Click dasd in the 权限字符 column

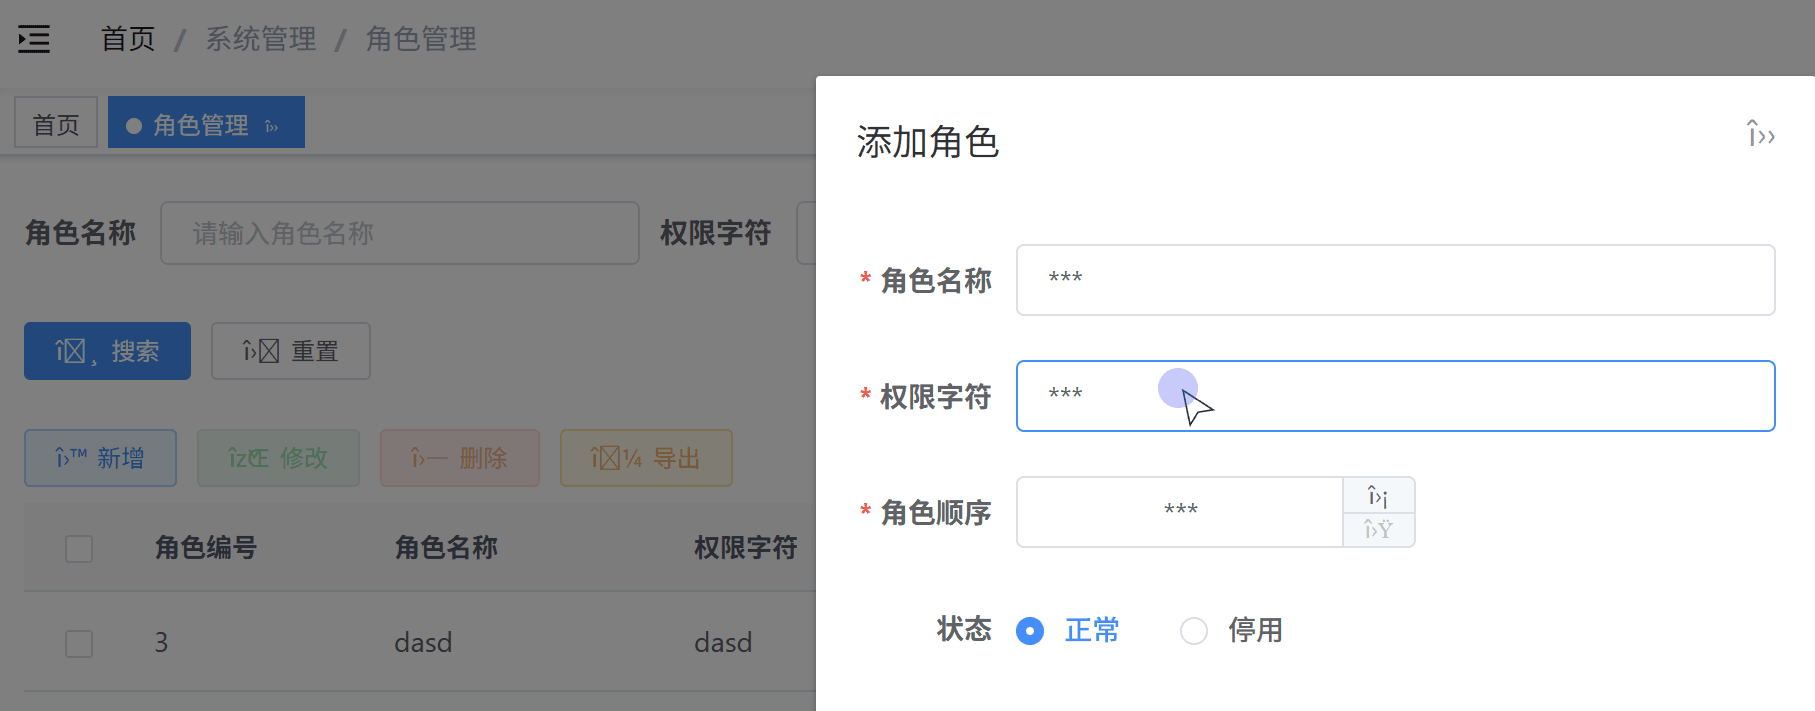[x=723, y=643]
